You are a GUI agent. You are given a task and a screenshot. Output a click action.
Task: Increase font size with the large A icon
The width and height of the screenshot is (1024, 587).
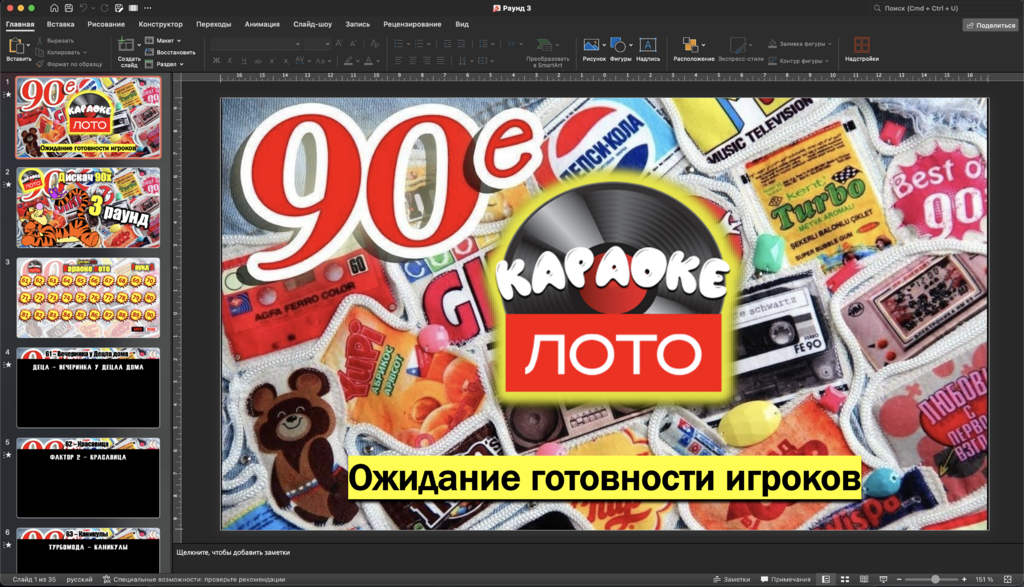point(339,43)
